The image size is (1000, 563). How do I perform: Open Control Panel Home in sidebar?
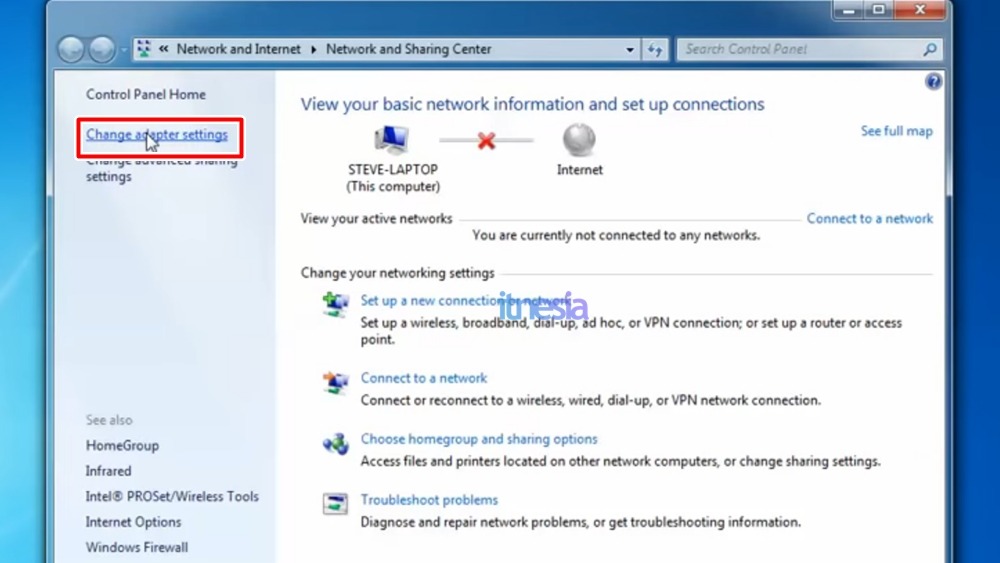pos(146,94)
